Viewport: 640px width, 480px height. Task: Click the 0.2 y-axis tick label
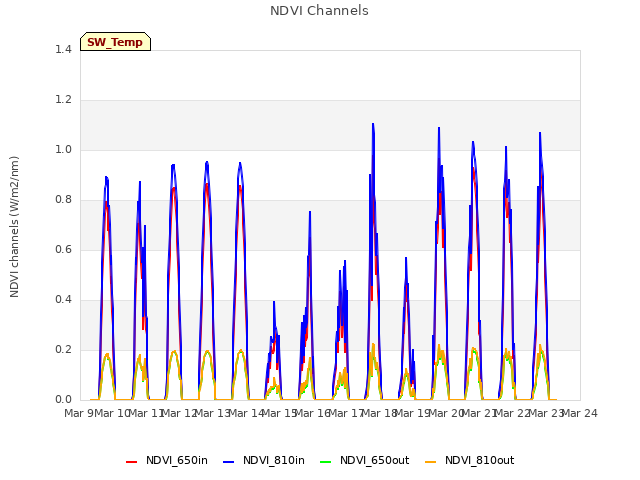tap(63, 349)
